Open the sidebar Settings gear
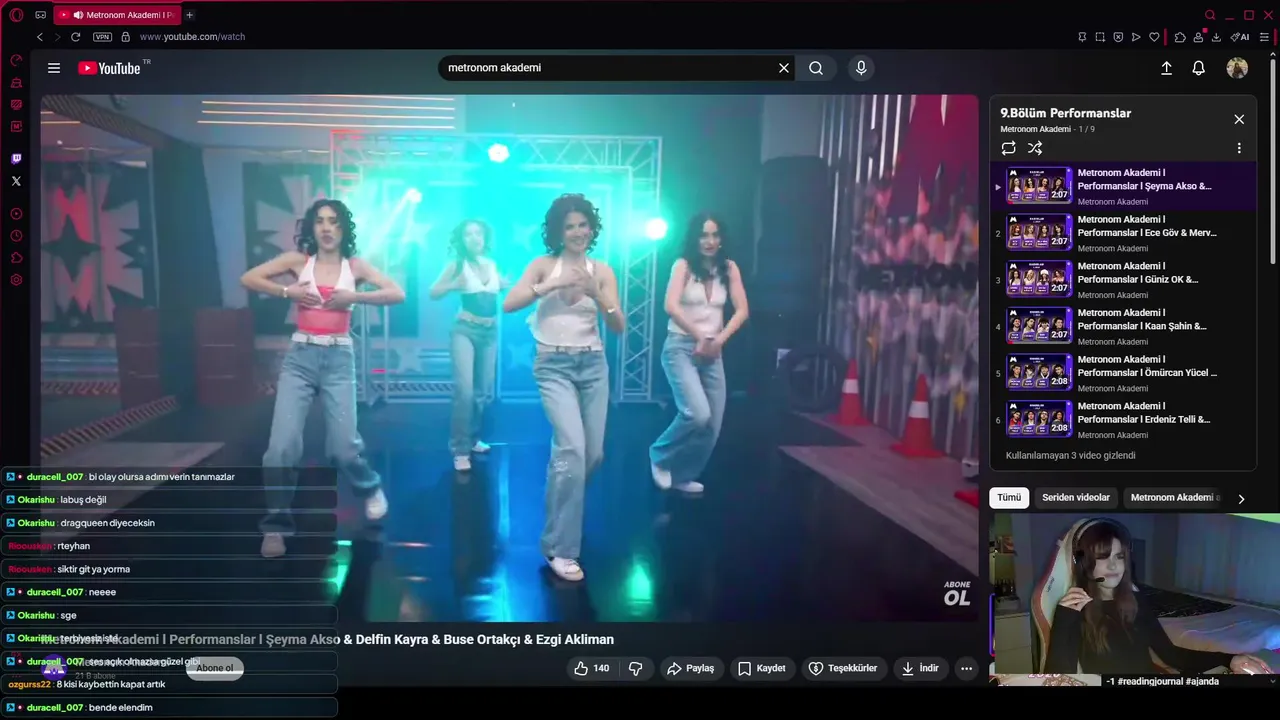Image resolution: width=1280 pixels, height=720 pixels. point(16,280)
